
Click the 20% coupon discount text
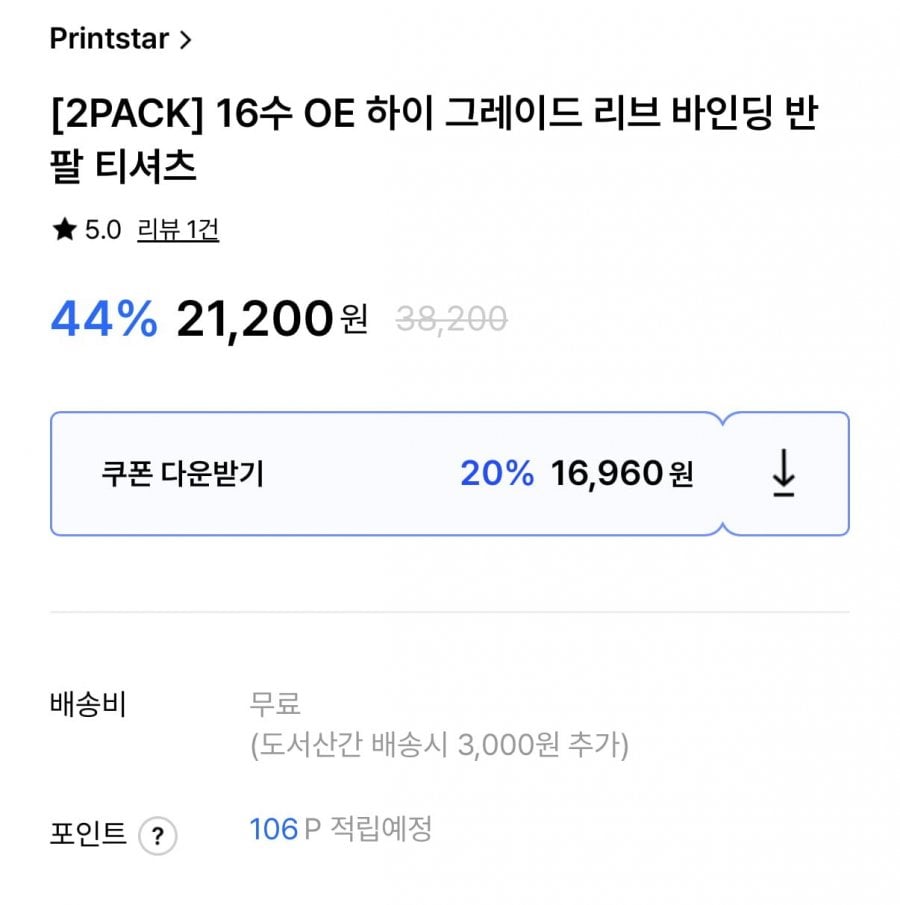[x=497, y=473]
